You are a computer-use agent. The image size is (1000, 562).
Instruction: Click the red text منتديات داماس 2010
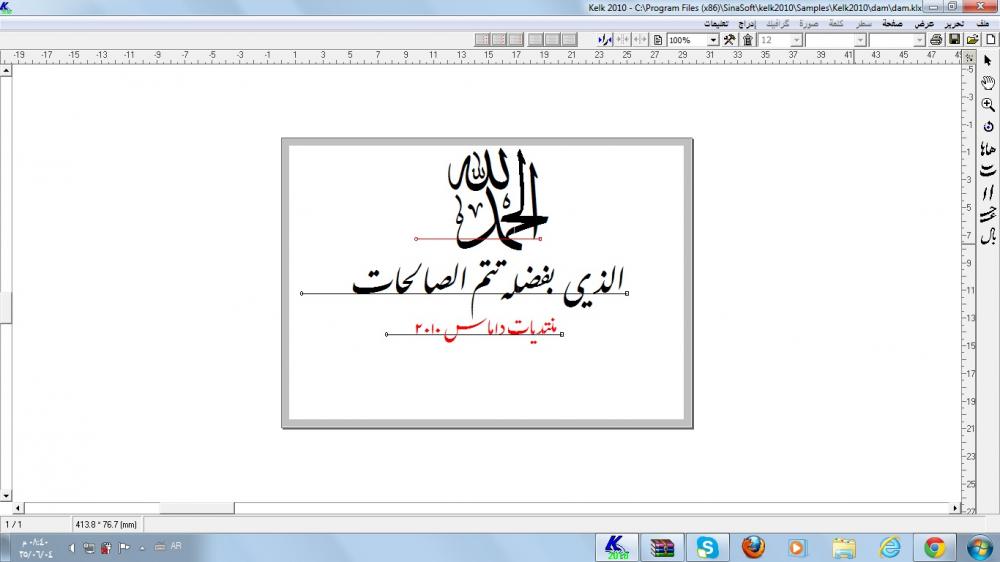tap(473, 328)
